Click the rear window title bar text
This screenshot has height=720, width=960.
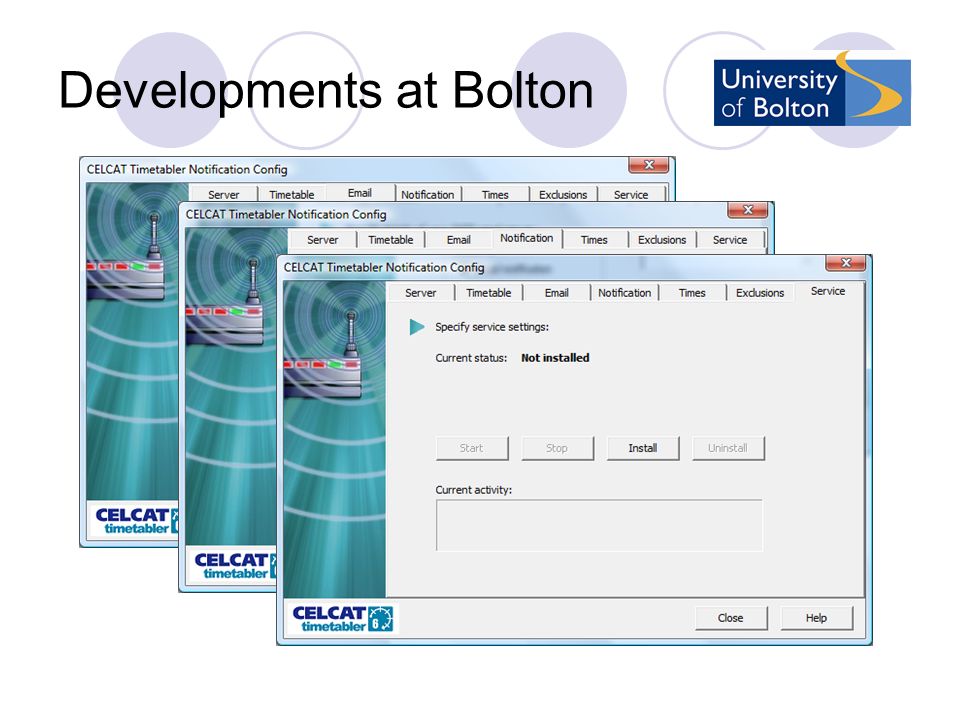pyautogui.click(x=187, y=170)
